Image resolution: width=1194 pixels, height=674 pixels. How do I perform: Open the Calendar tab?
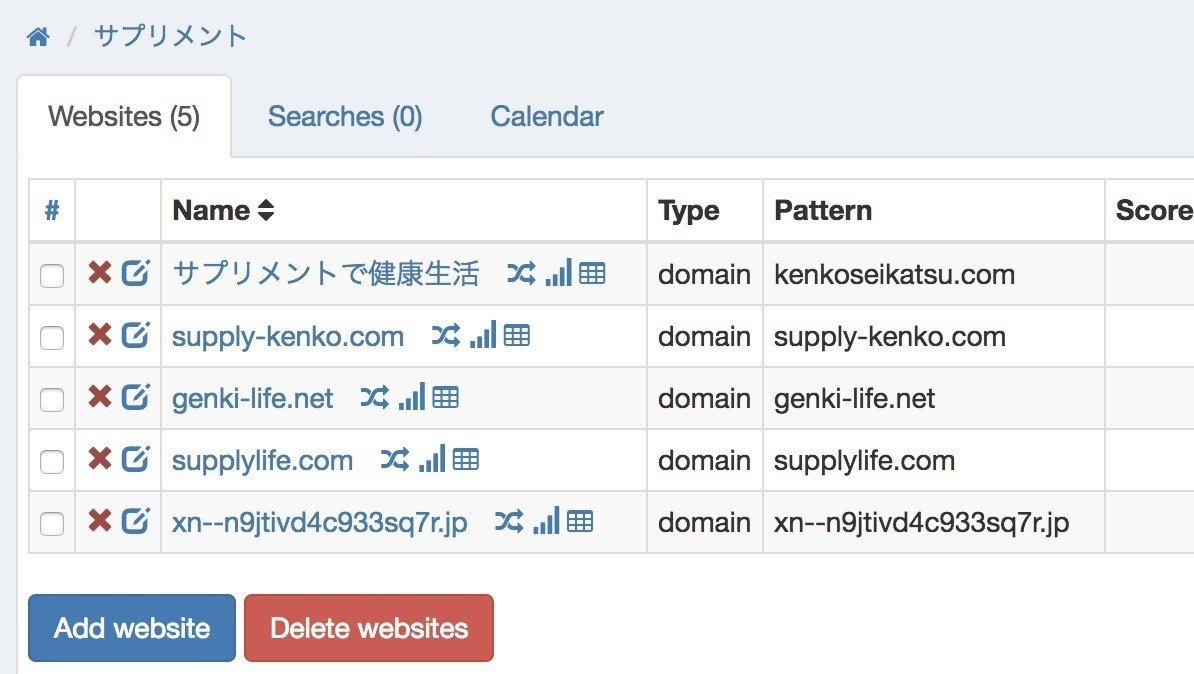pyautogui.click(x=547, y=117)
